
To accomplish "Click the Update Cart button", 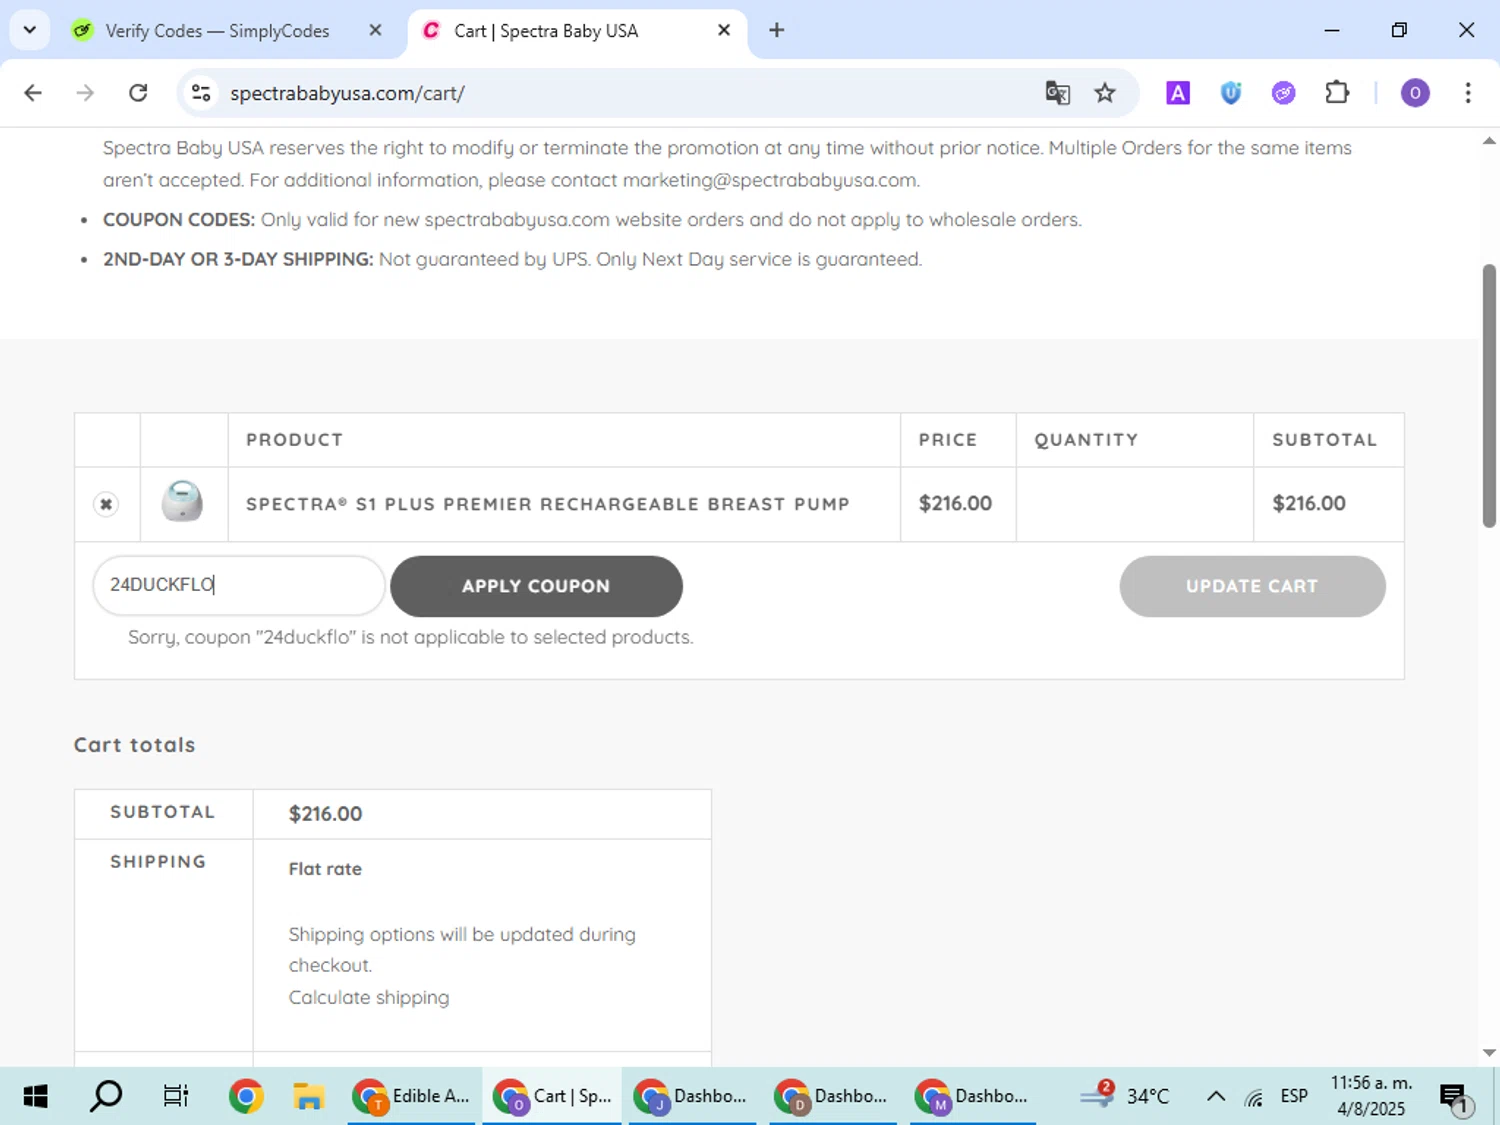I will 1252,586.
